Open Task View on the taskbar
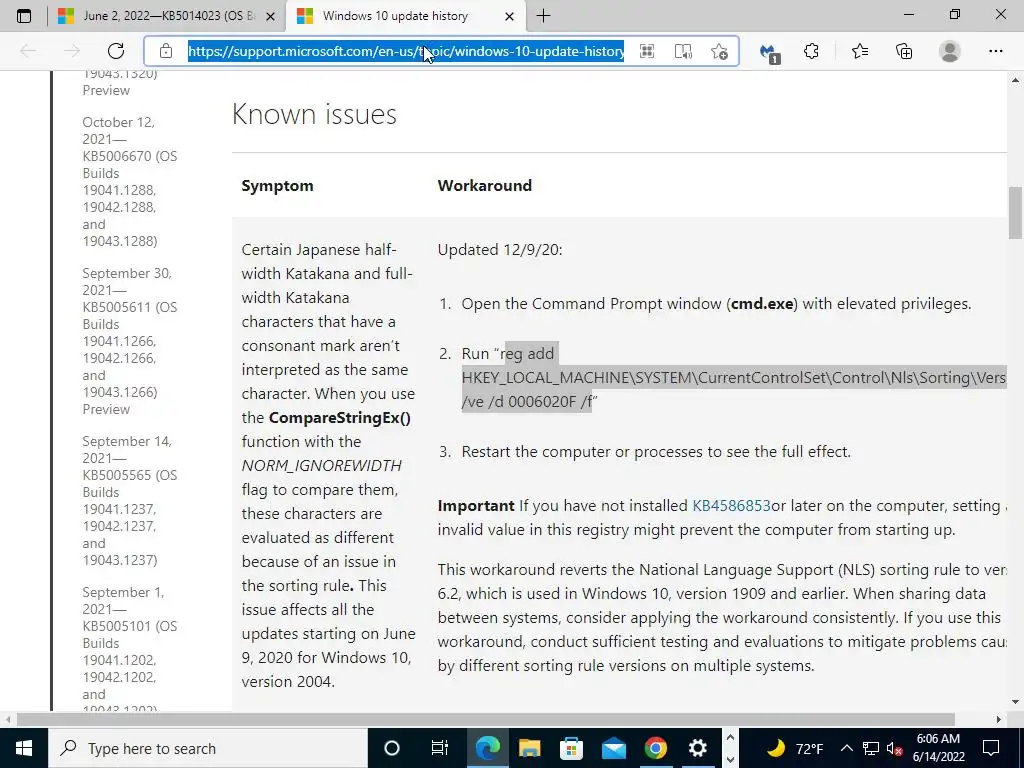The height and width of the screenshot is (768, 1024). point(440,748)
